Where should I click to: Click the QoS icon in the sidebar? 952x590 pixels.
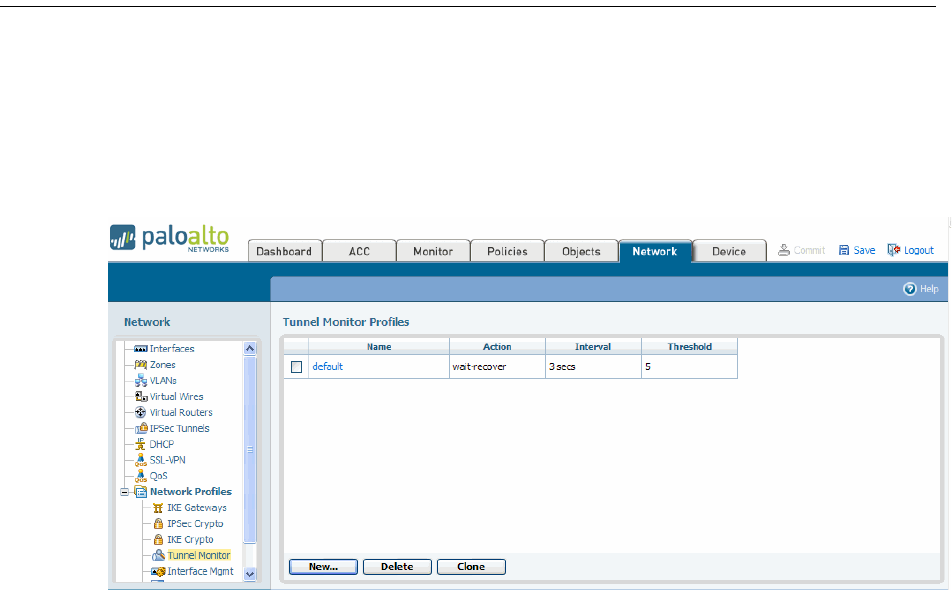(x=140, y=476)
